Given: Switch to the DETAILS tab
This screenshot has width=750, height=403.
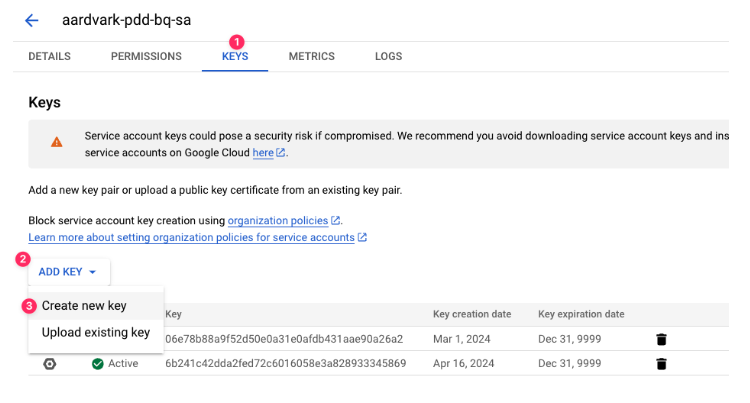Looking at the screenshot, I should coord(49,57).
